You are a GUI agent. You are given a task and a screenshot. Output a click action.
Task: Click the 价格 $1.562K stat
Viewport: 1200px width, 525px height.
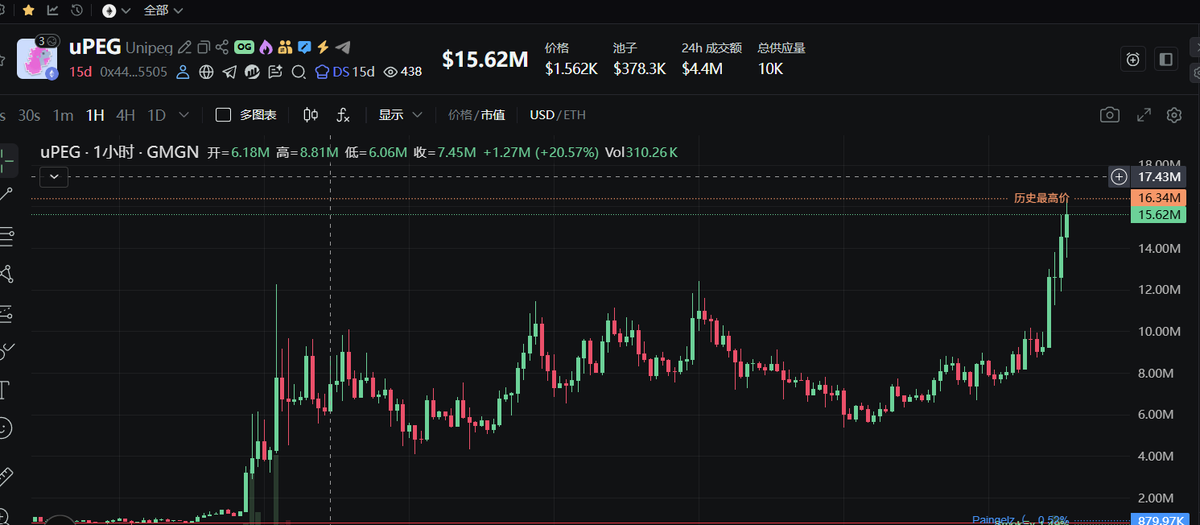(571, 59)
